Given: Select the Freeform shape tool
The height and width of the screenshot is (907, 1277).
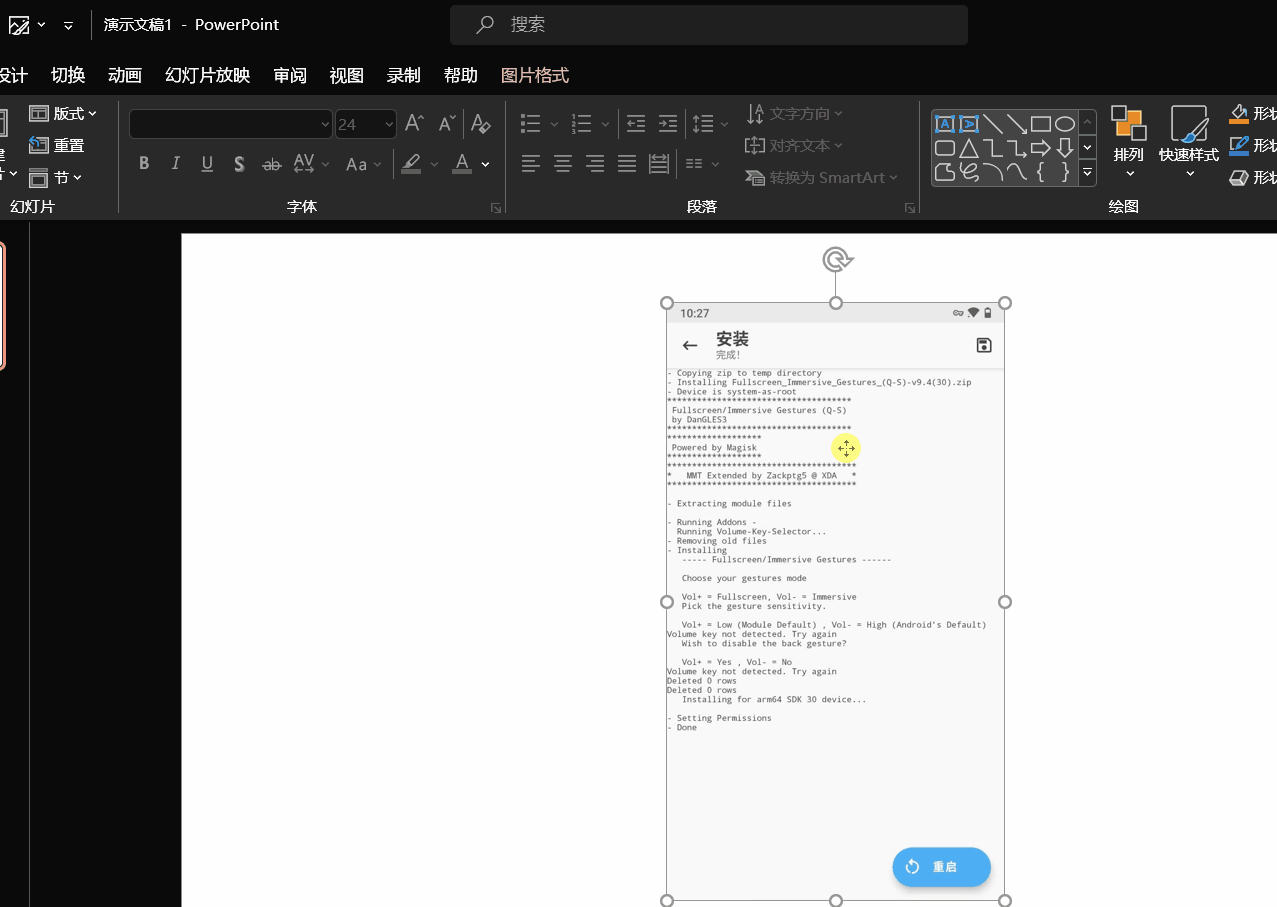Looking at the screenshot, I should pyautogui.click(x=945, y=172).
